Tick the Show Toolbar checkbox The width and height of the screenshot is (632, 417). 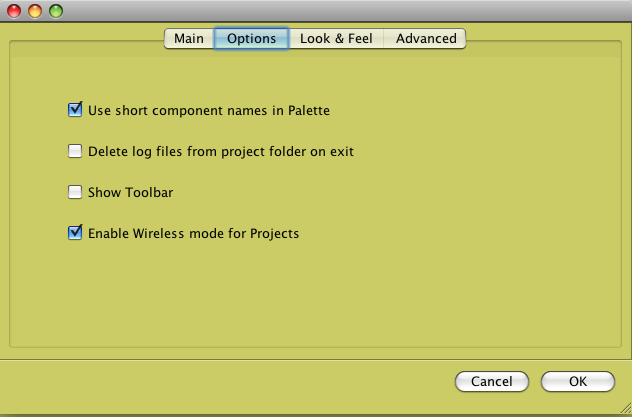pos(75,192)
